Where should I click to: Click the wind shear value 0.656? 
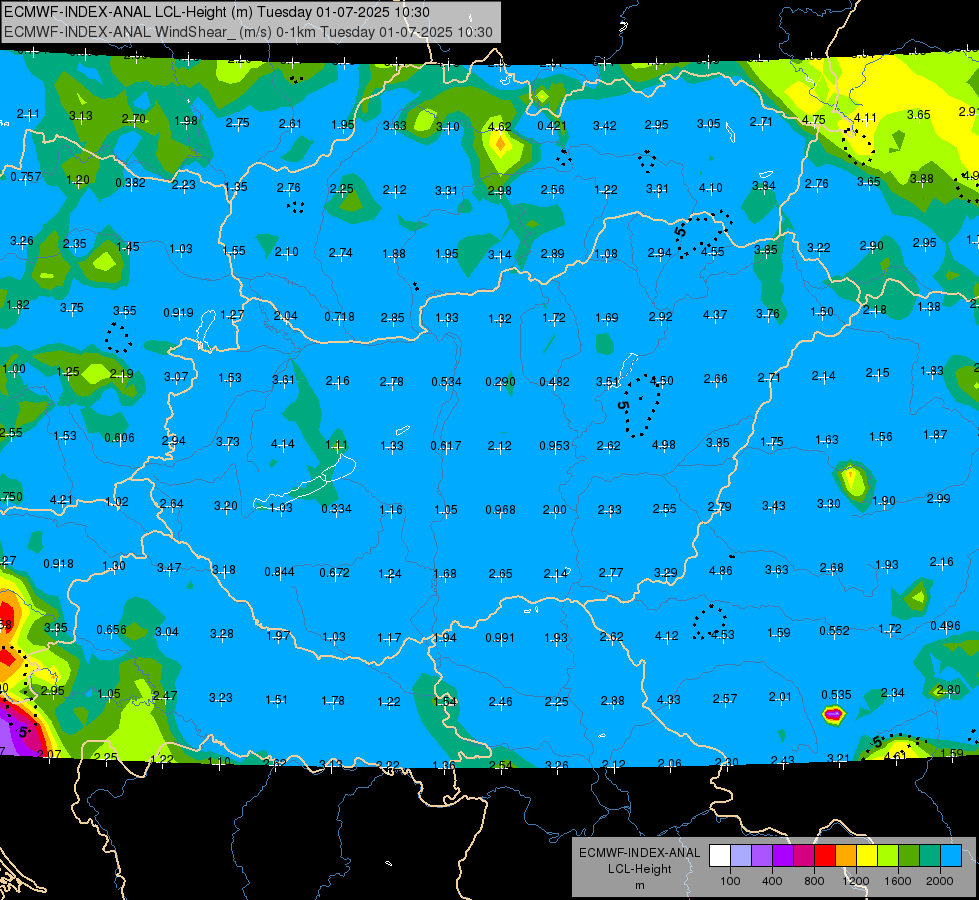pos(111,630)
